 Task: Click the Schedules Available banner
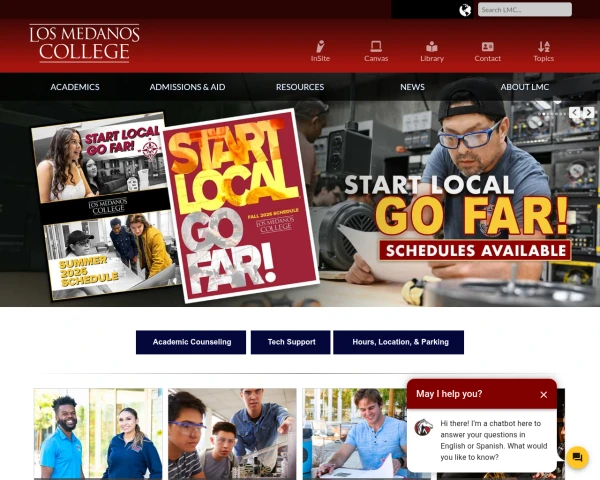point(475,251)
